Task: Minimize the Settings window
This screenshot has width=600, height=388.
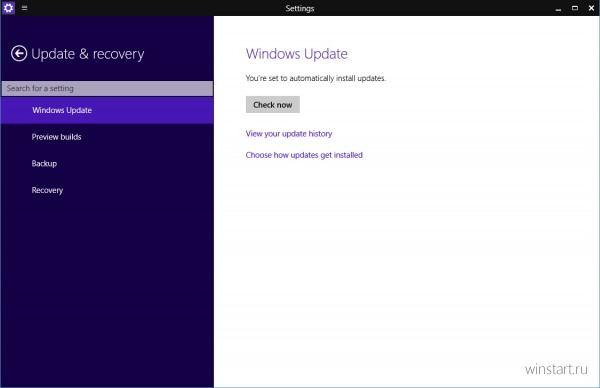Action: click(x=558, y=8)
